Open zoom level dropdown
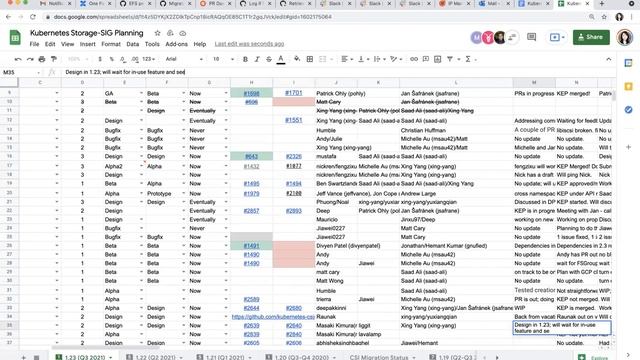This screenshot has width=640, height=360. (77, 59)
